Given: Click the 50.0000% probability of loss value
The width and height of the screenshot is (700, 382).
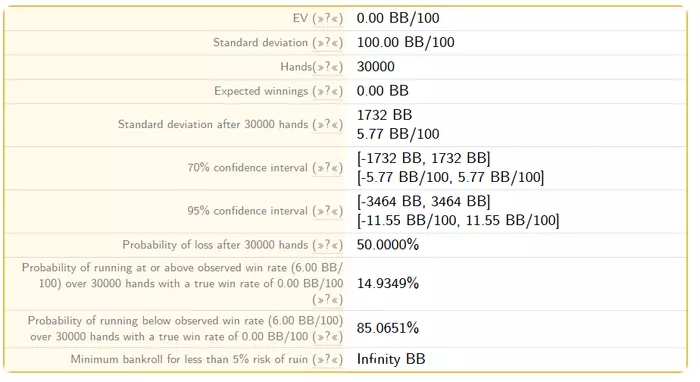Looking at the screenshot, I should 388,245.
